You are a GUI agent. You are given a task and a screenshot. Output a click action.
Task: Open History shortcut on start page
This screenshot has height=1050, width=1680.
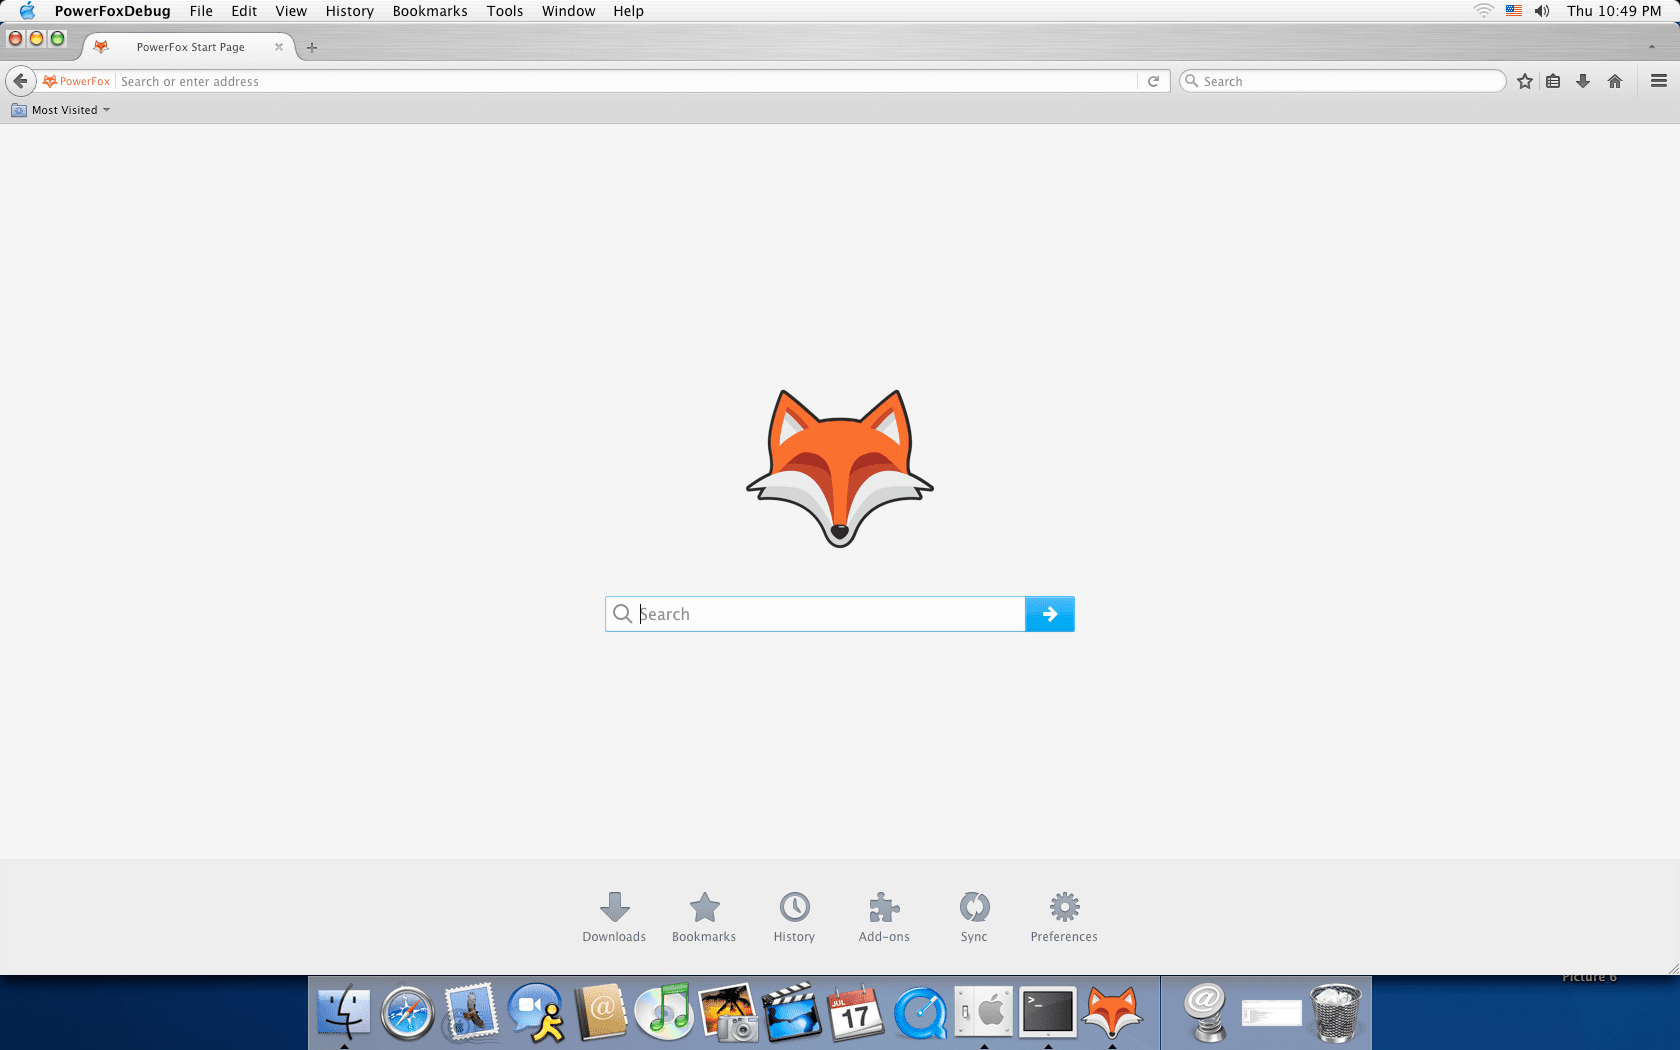coord(794,917)
